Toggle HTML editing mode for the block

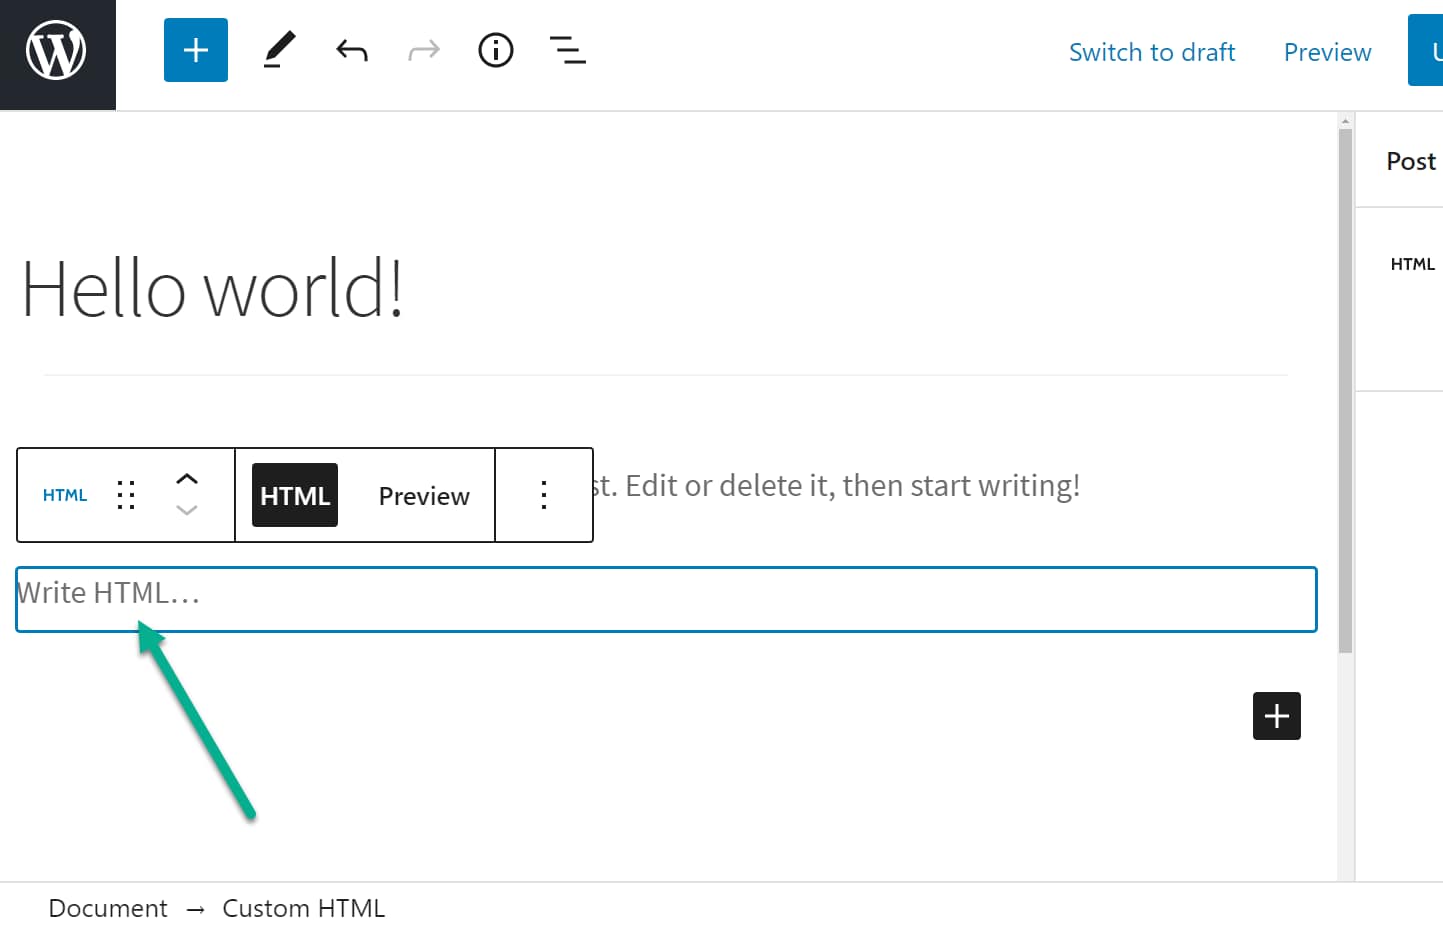tap(294, 494)
